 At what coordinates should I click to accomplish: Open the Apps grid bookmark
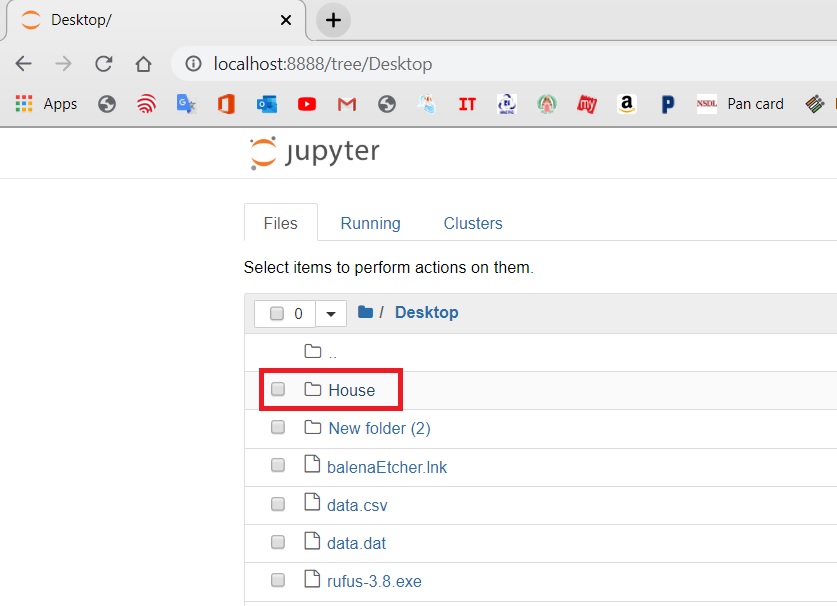(46, 104)
